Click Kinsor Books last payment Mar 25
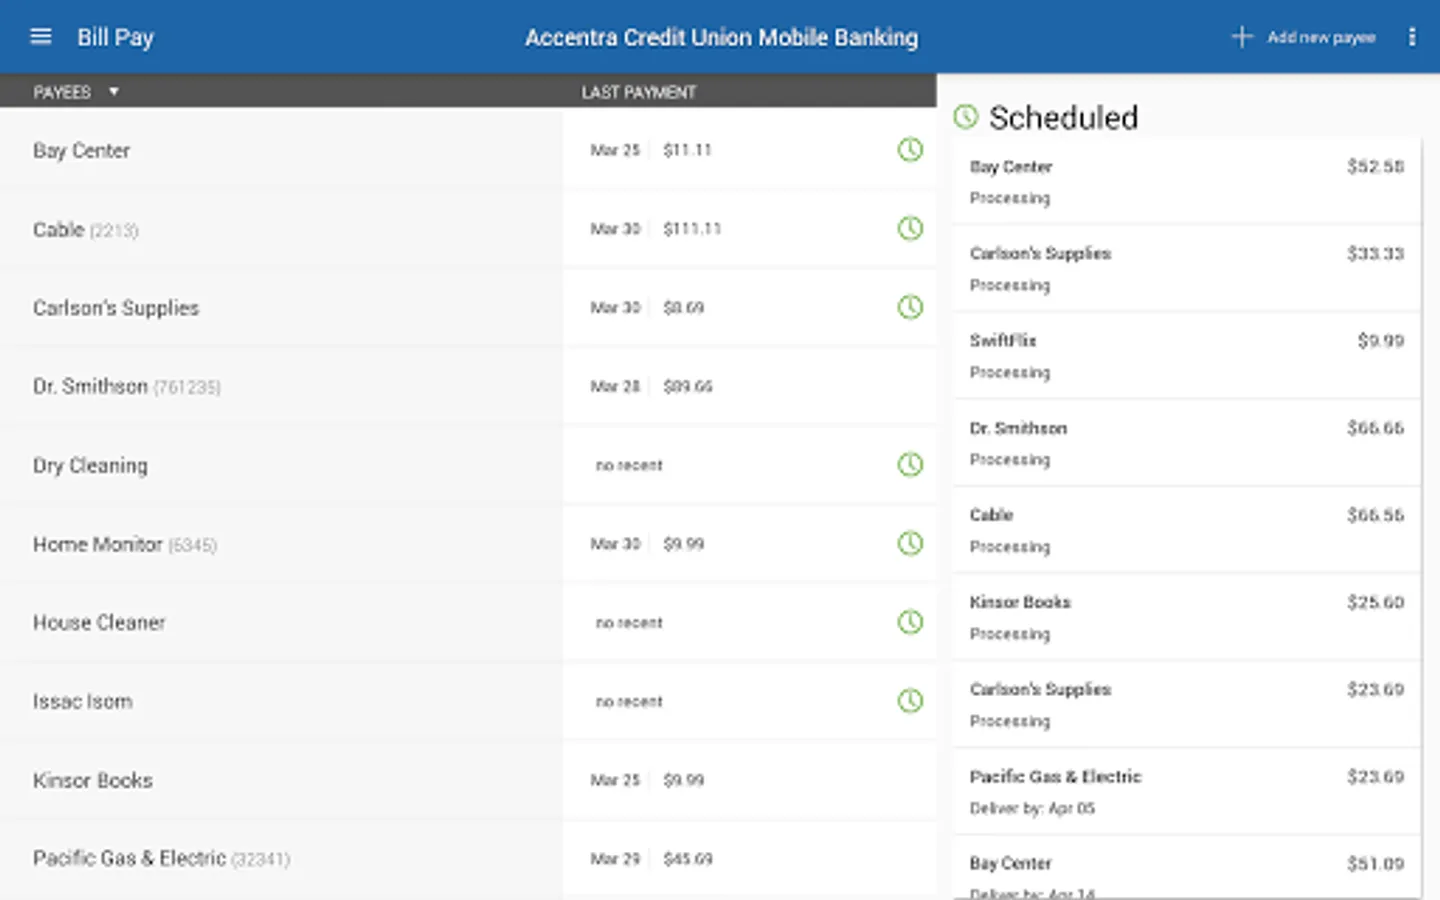The image size is (1440, 900). point(615,780)
